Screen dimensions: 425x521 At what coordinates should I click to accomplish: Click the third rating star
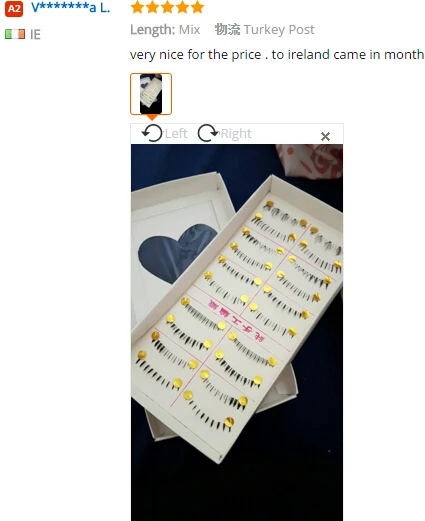pyautogui.click(x=167, y=7)
